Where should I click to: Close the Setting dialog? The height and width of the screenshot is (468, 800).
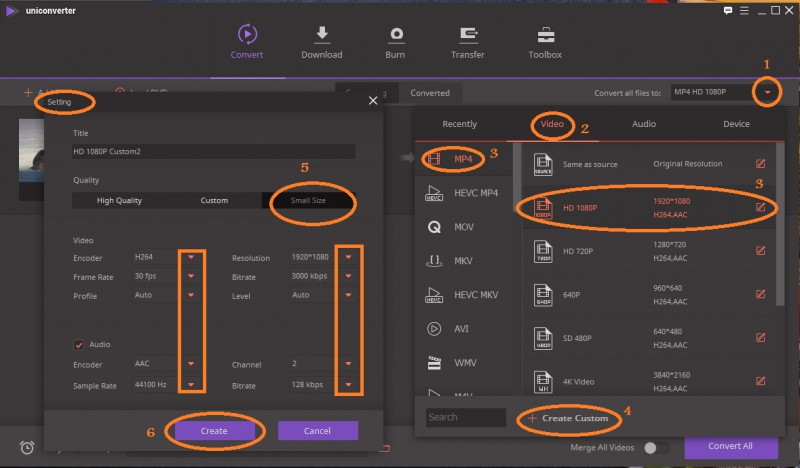(373, 101)
